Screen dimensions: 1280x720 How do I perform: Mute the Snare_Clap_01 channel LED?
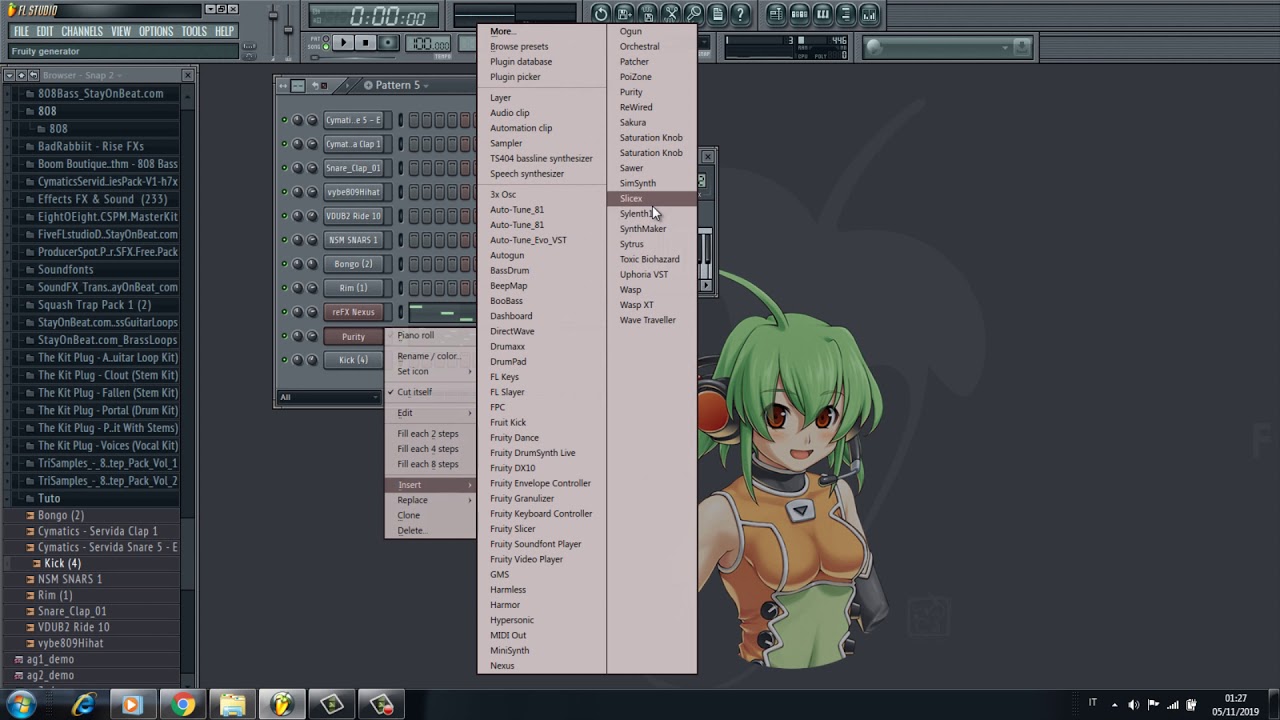[284, 168]
